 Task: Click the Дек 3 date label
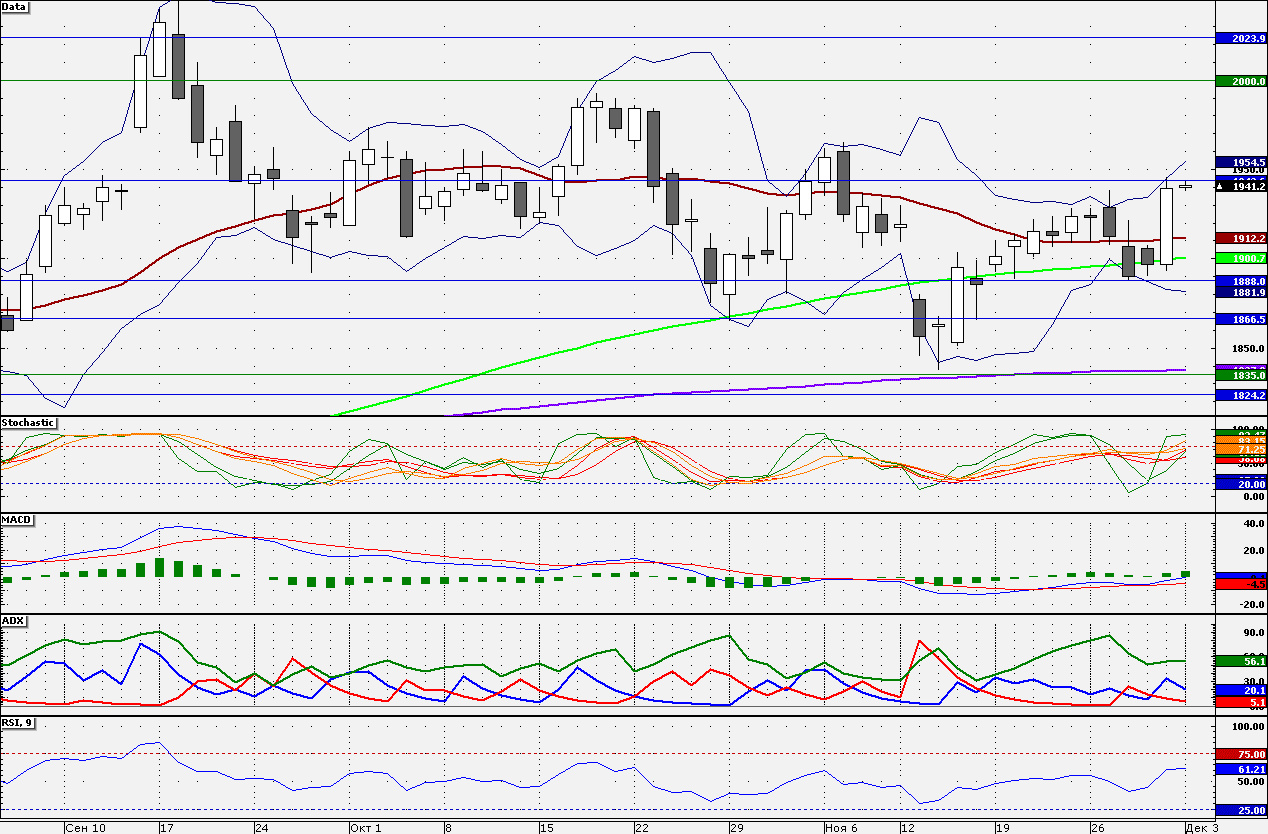(1202, 828)
